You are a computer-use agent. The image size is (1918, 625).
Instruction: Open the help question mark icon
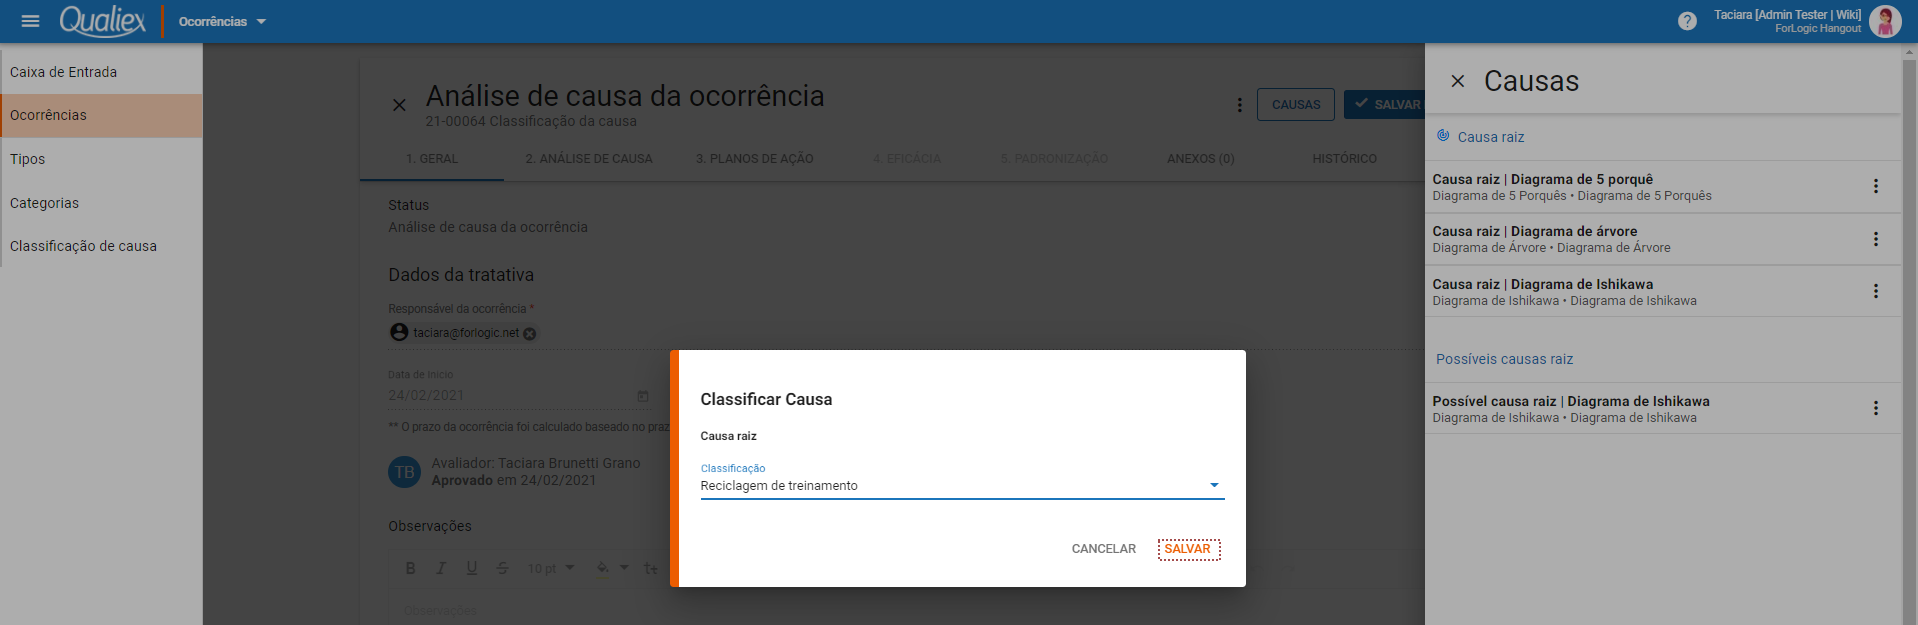[1687, 21]
